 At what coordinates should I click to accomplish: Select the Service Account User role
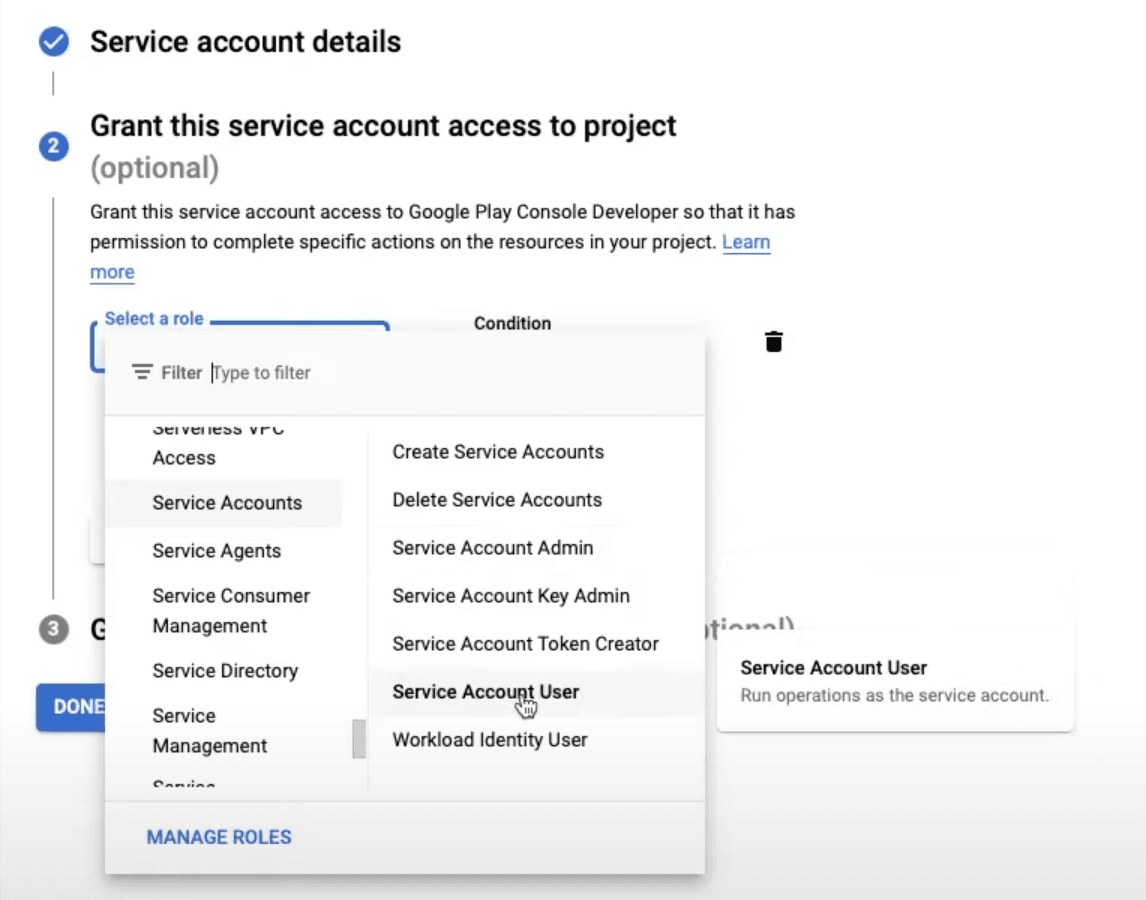click(484, 691)
